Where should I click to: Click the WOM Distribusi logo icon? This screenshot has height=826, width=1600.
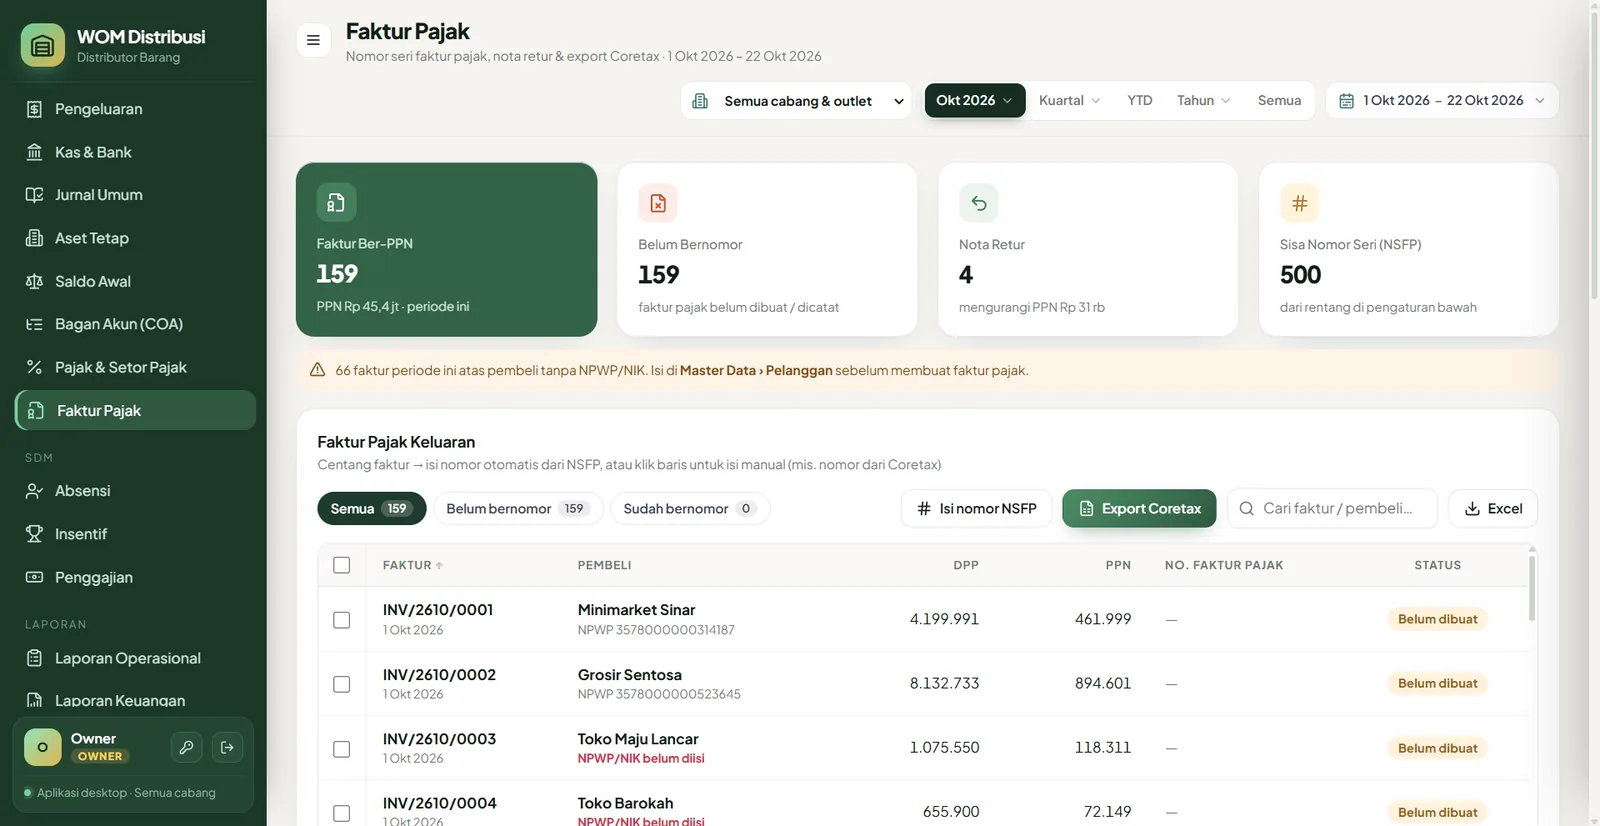point(42,45)
